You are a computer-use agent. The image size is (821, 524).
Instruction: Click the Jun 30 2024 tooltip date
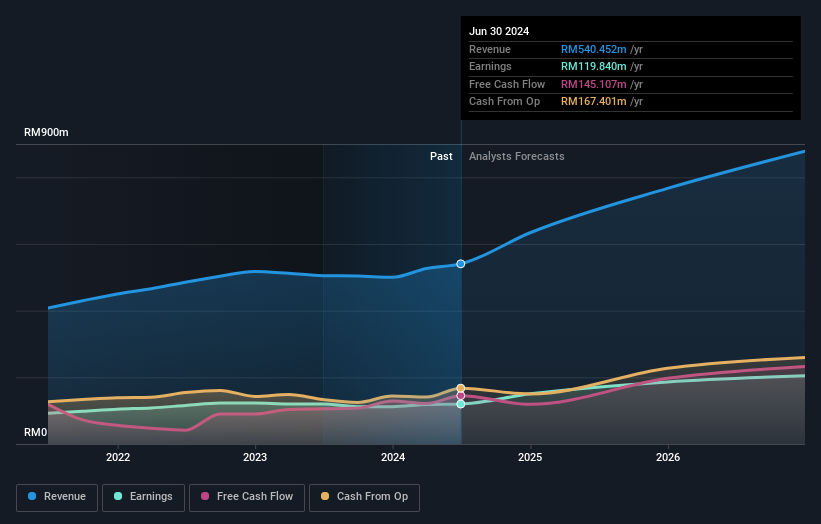(x=499, y=31)
